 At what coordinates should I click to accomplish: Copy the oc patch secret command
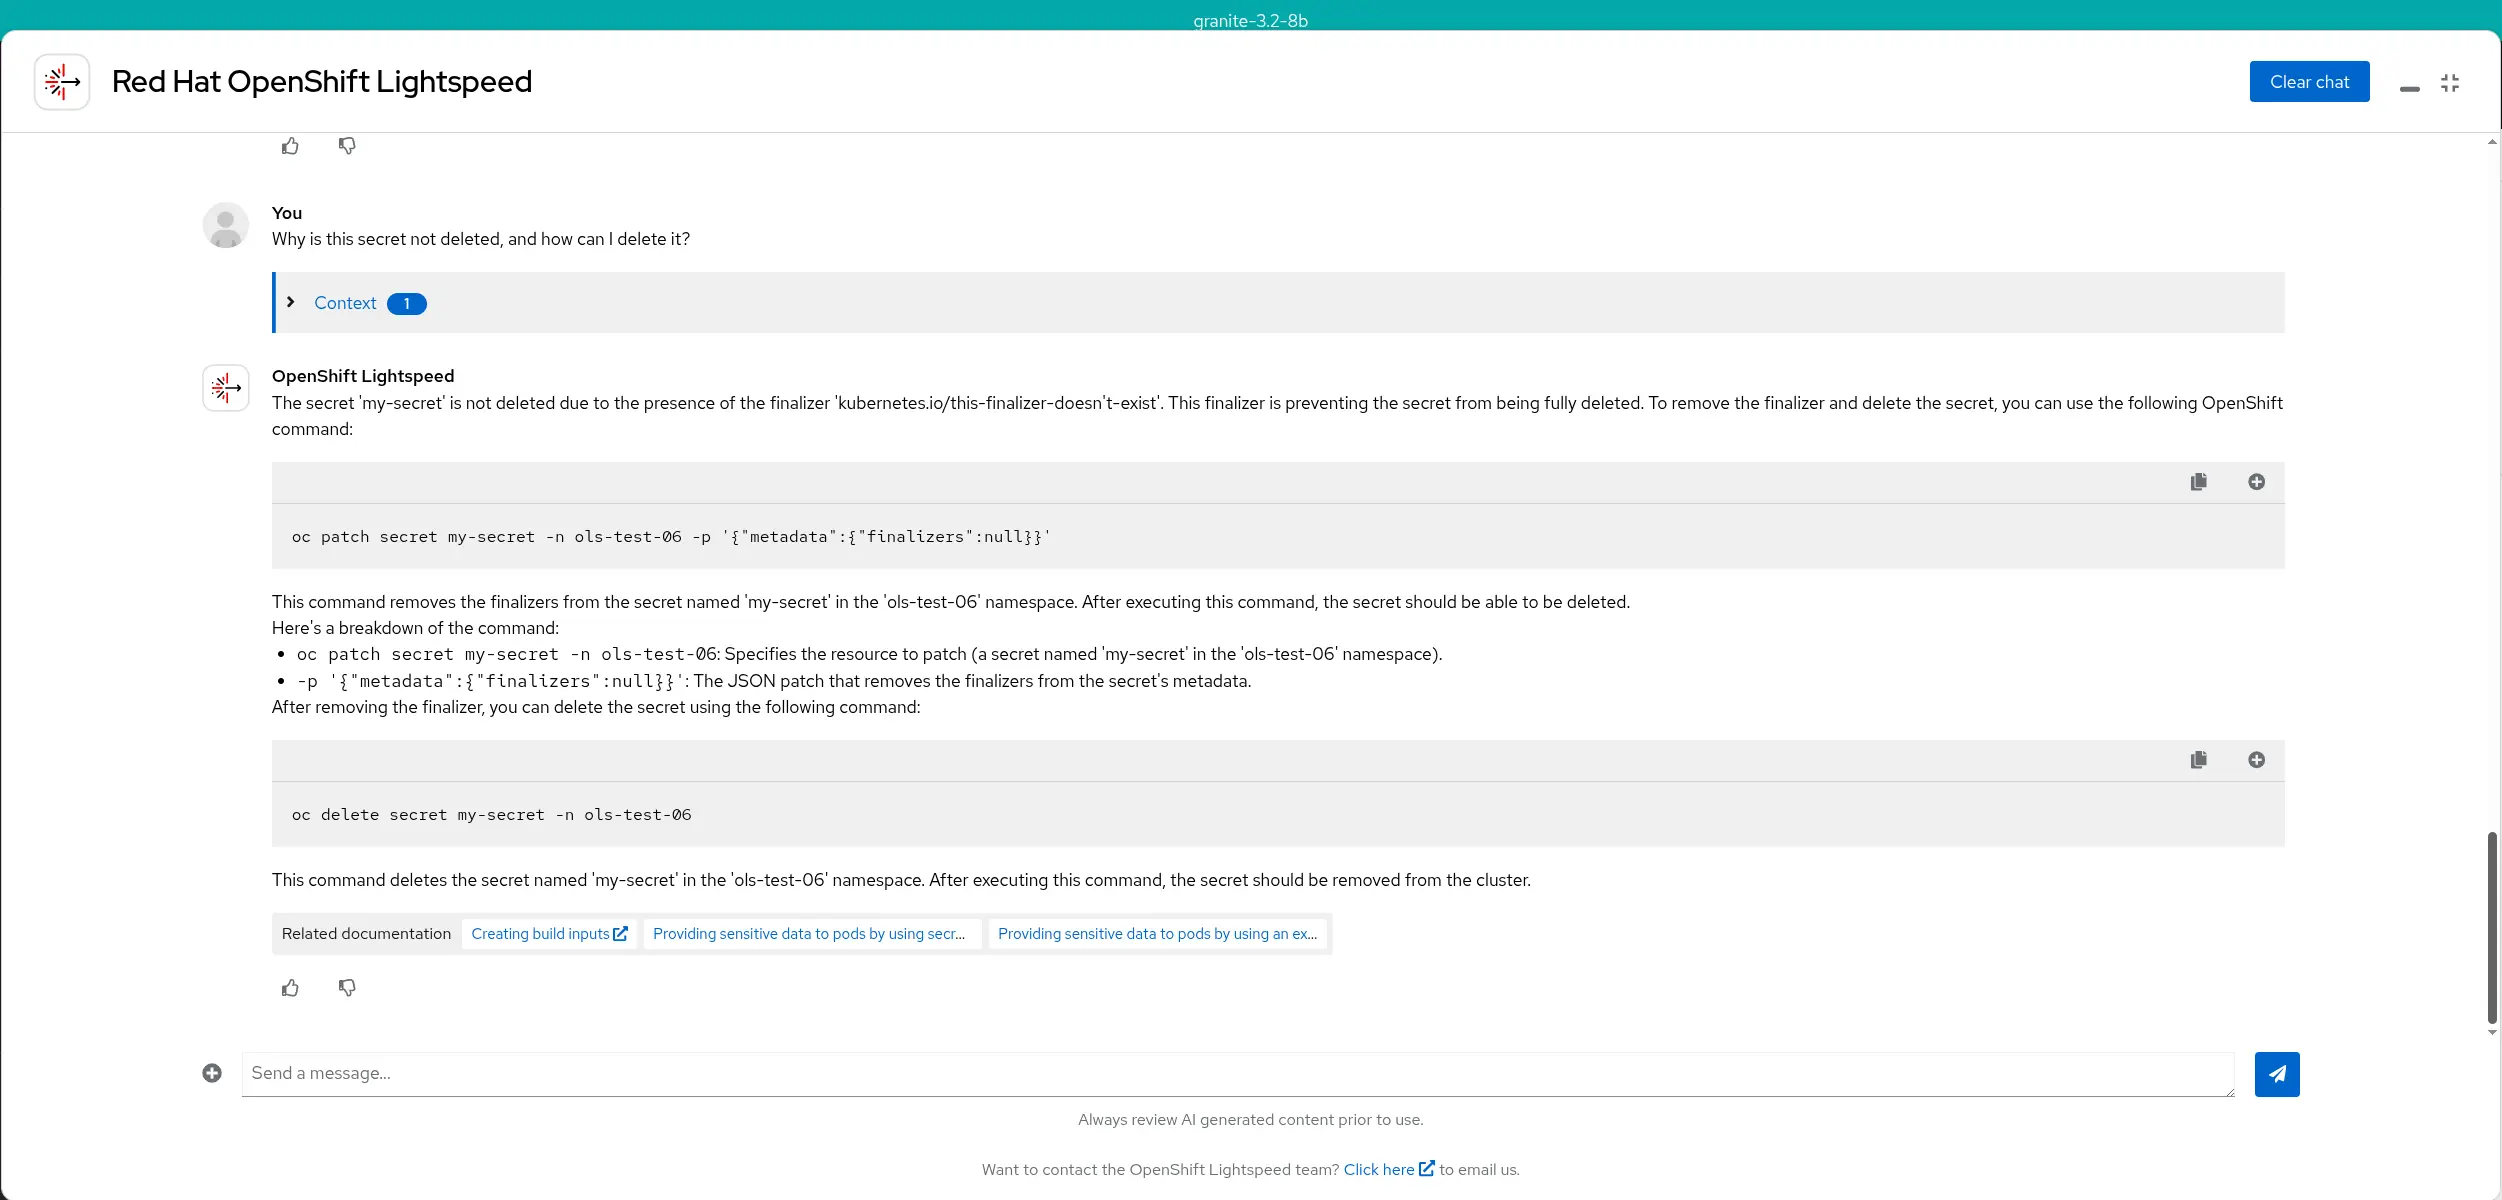pyautogui.click(x=2198, y=482)
